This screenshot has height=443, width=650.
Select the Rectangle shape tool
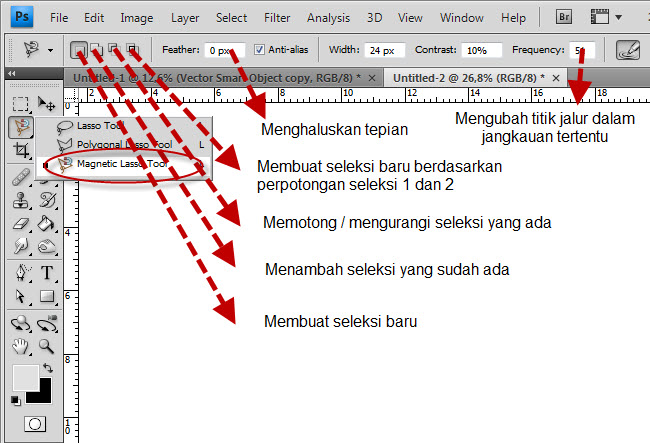coord(47,296)
